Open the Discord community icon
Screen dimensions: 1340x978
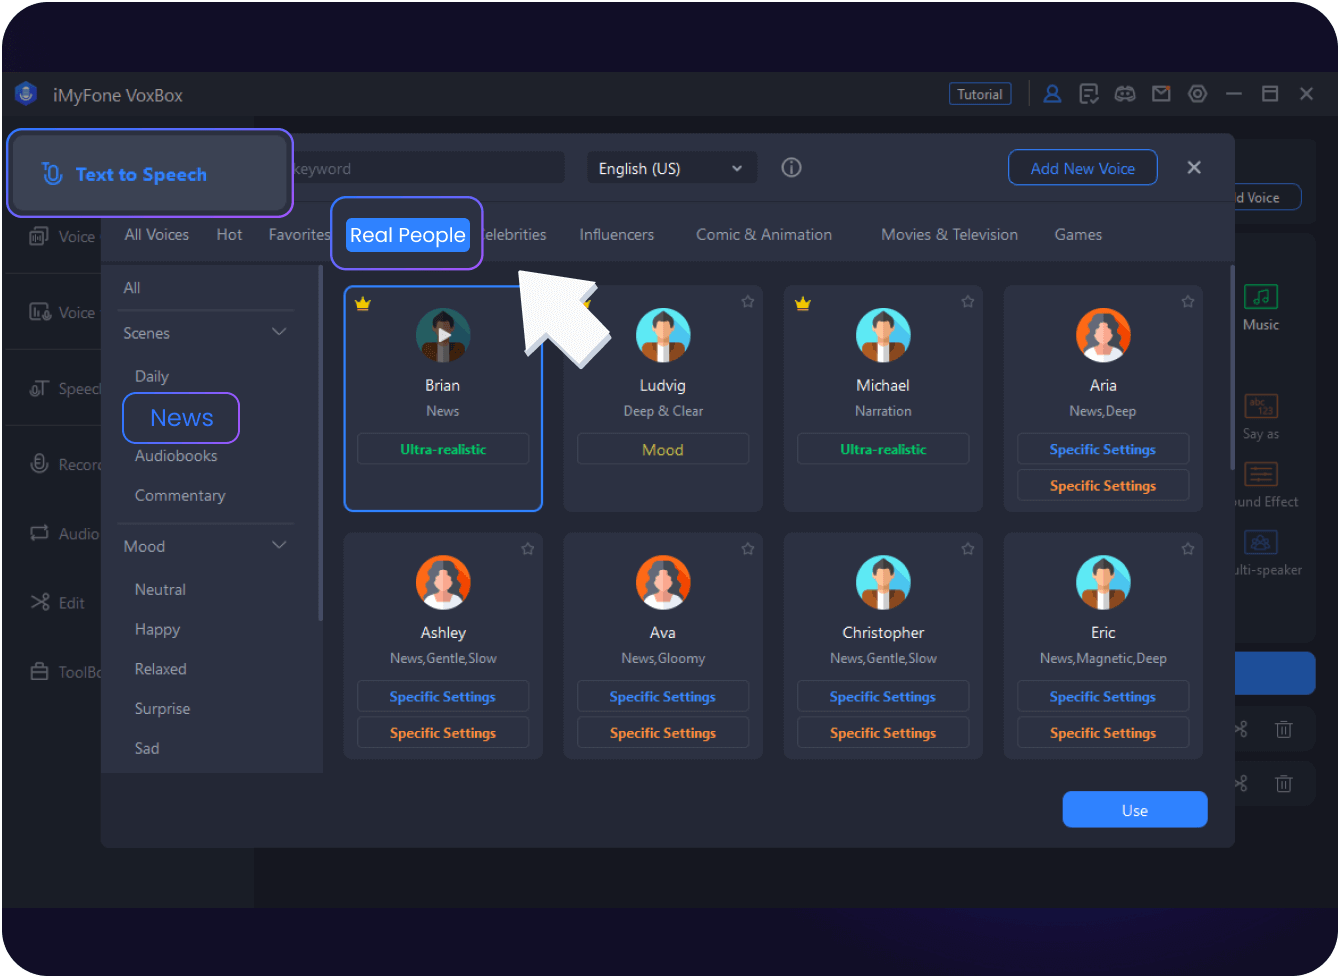coord(1125,94)
